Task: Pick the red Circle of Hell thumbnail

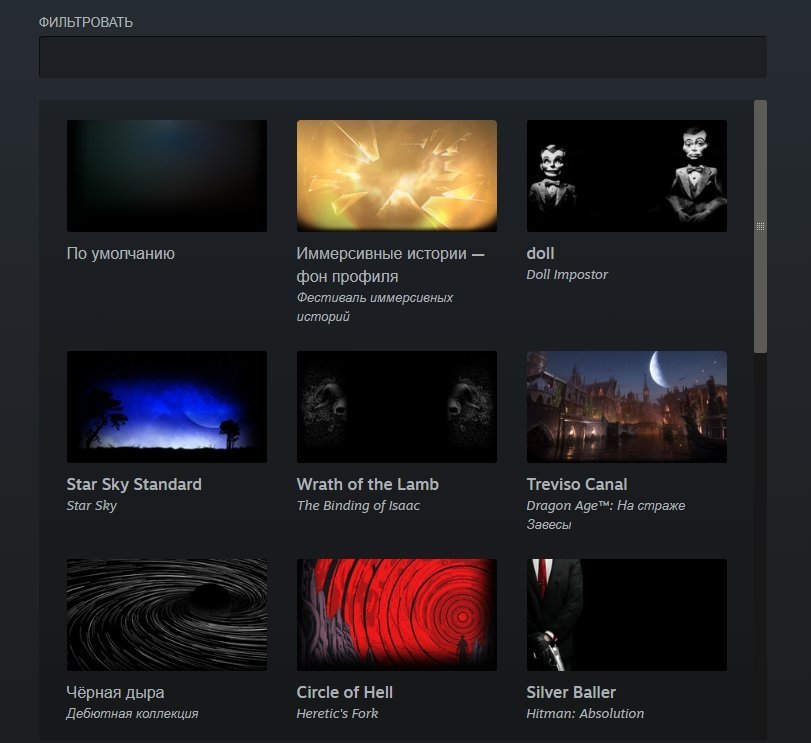Action: pos(397,615)
